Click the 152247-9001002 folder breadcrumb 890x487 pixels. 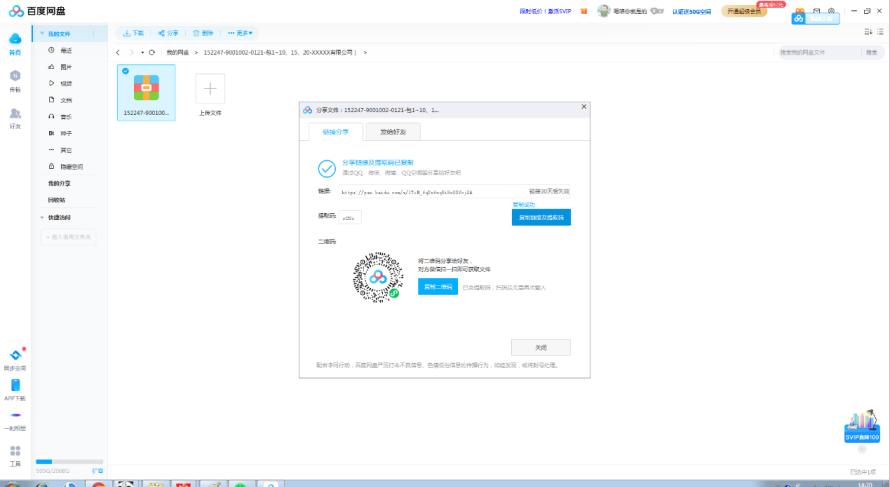[280, 52]
